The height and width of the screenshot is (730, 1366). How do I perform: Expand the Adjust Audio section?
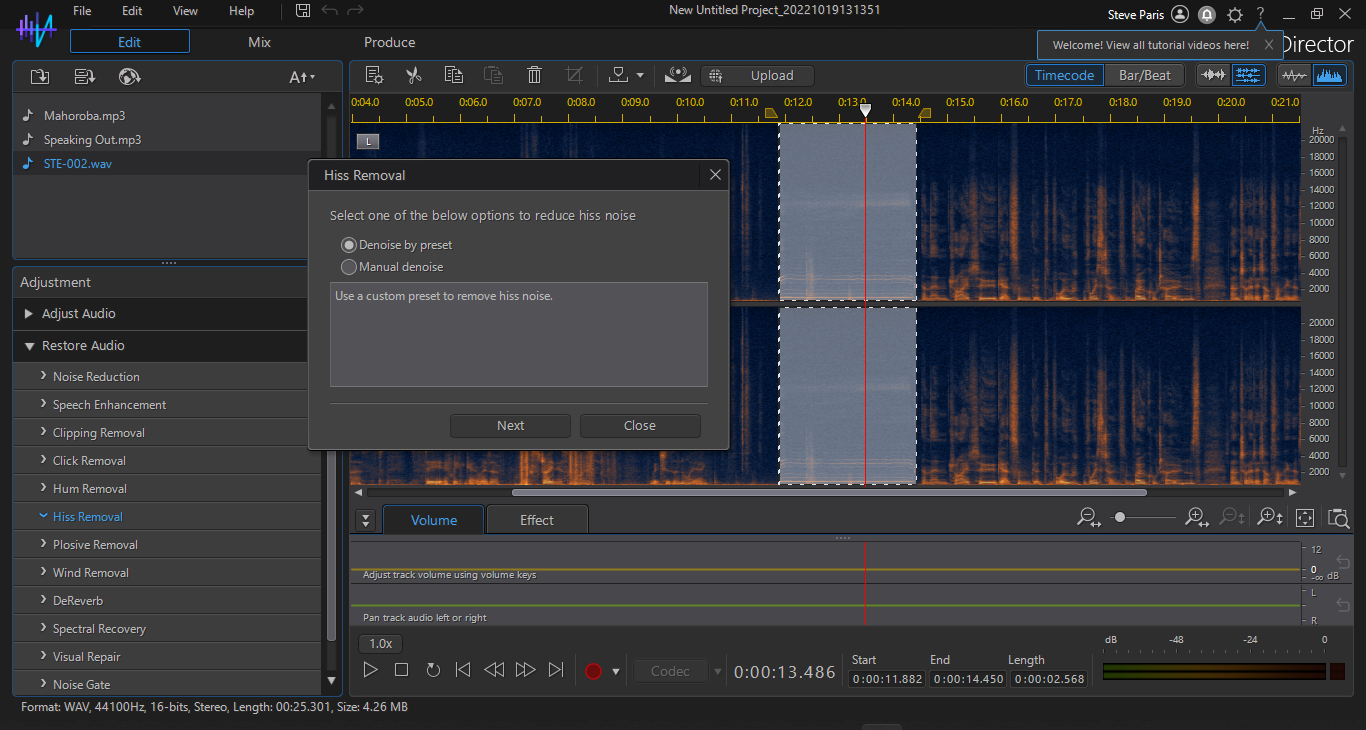28,314
